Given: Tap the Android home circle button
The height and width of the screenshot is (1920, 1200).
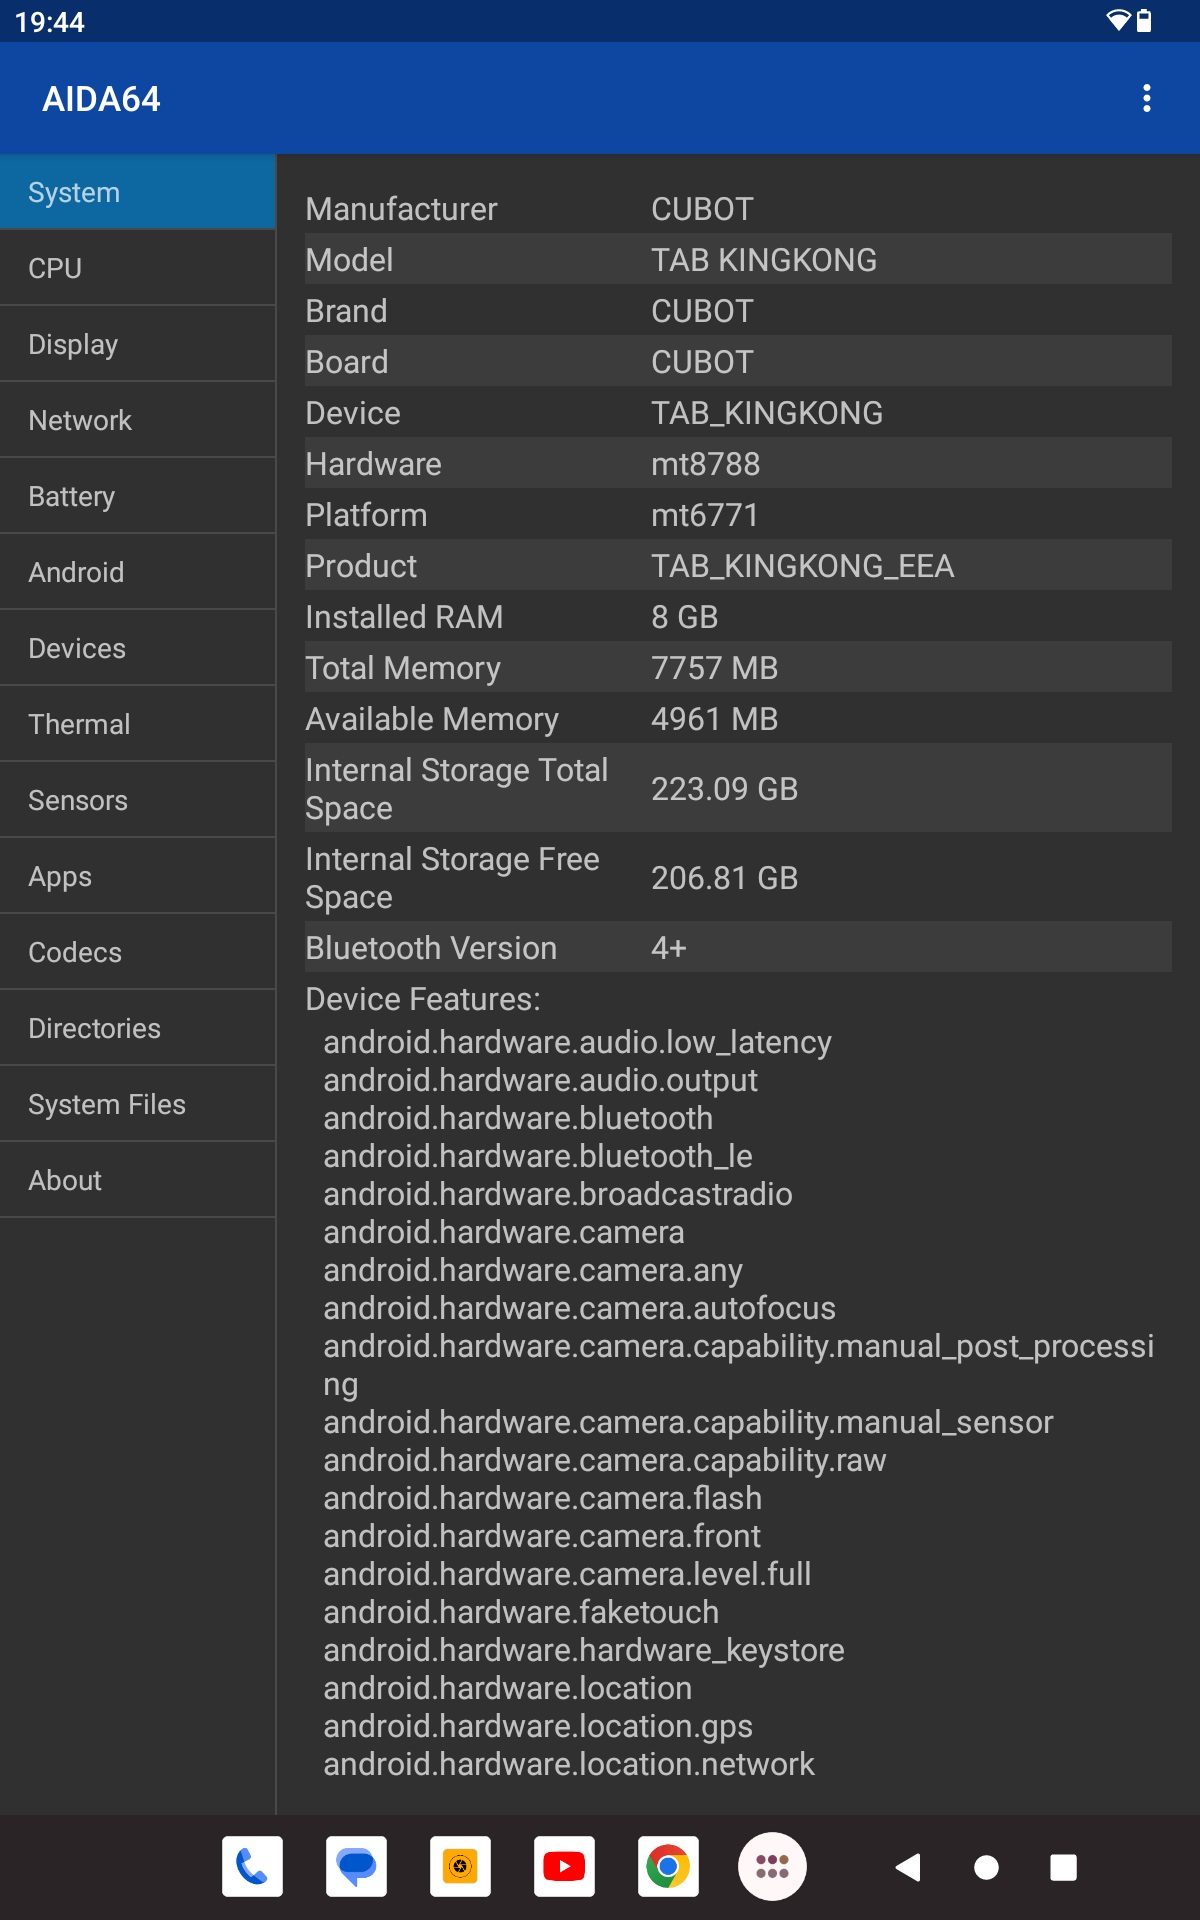Looking at the screenshot, I should point(986,1867).
